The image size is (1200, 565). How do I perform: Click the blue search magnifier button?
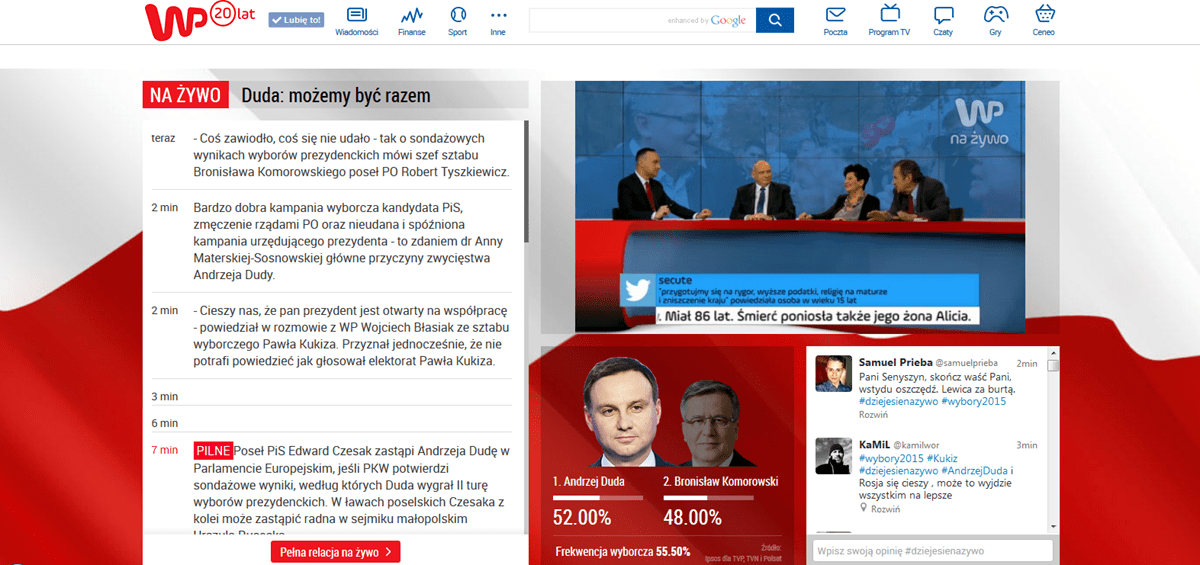[x=775, y=20]
